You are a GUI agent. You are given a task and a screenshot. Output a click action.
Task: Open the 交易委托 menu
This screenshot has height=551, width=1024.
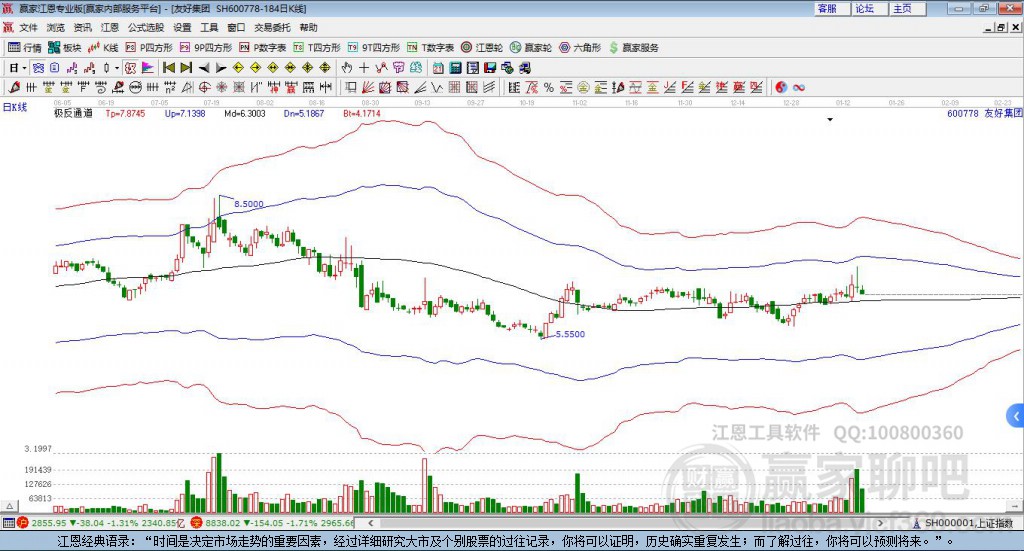click(x=272, y=27)
